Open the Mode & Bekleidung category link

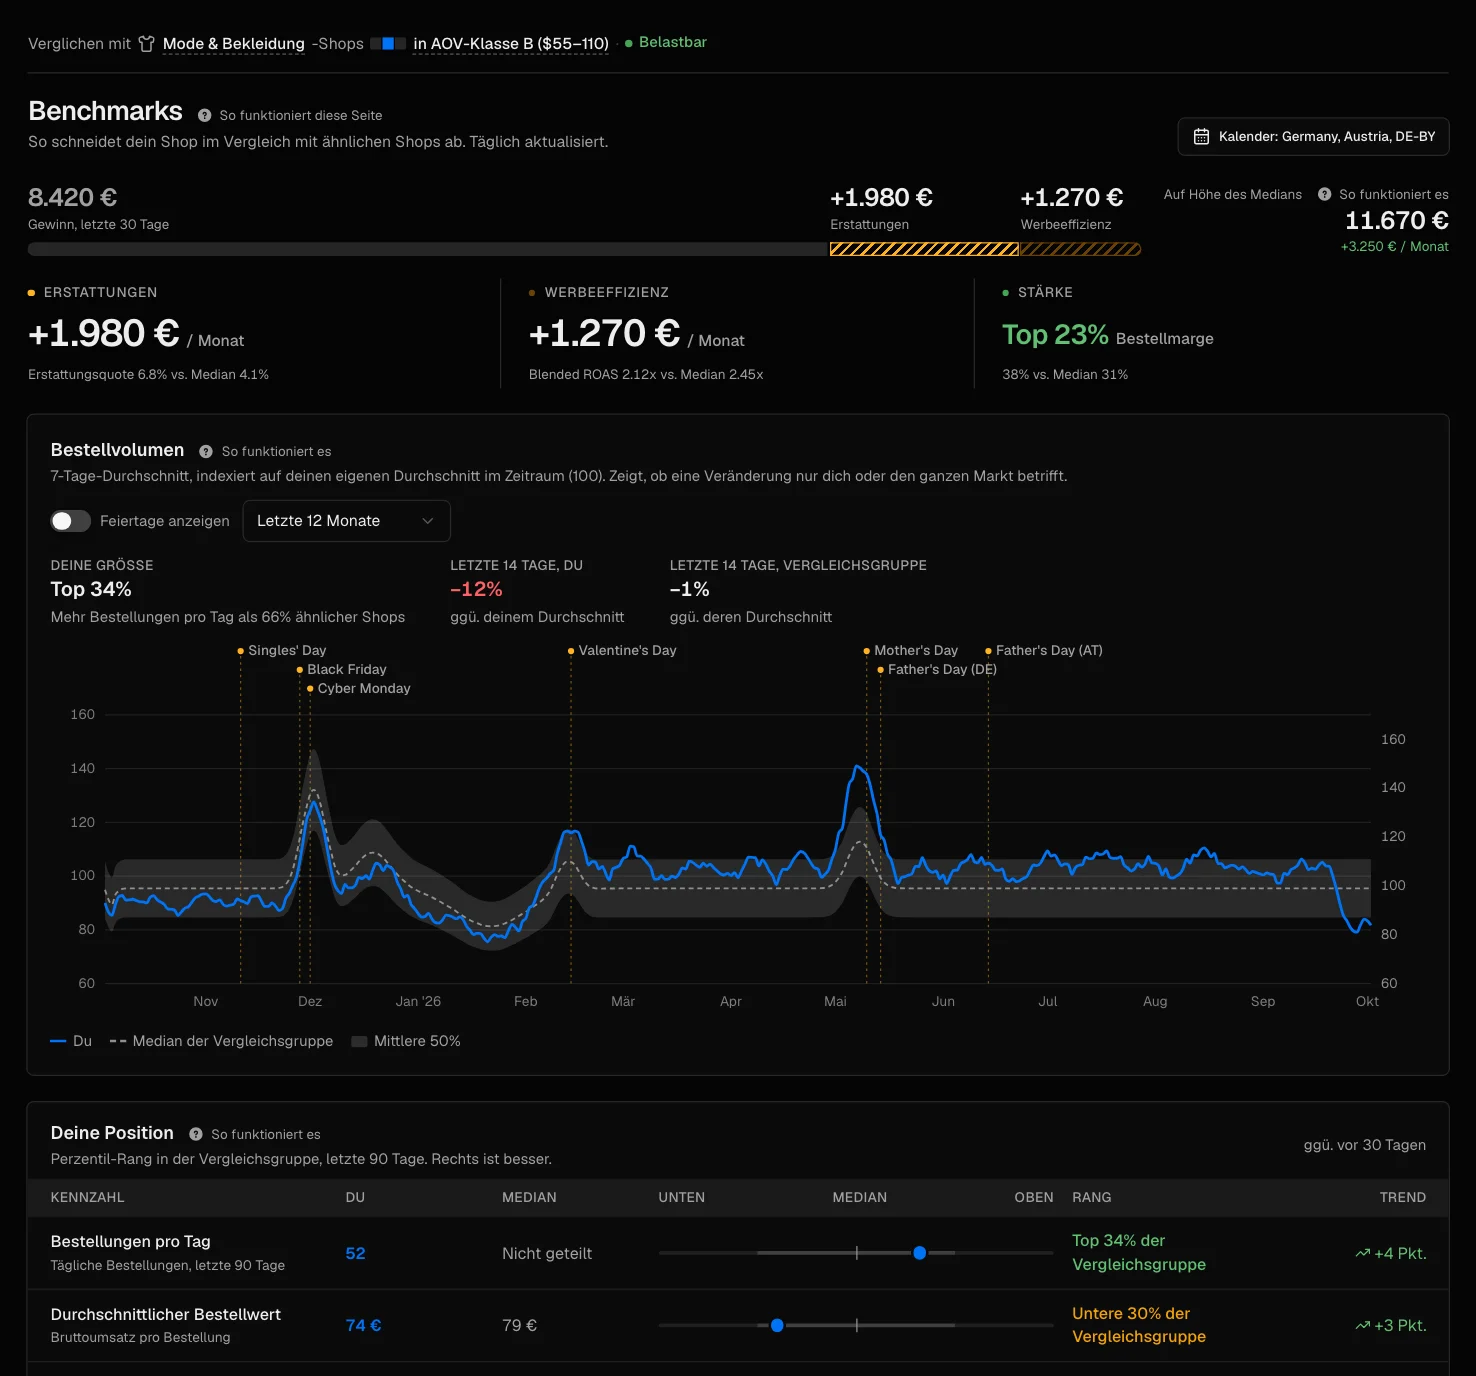point(234,44)
